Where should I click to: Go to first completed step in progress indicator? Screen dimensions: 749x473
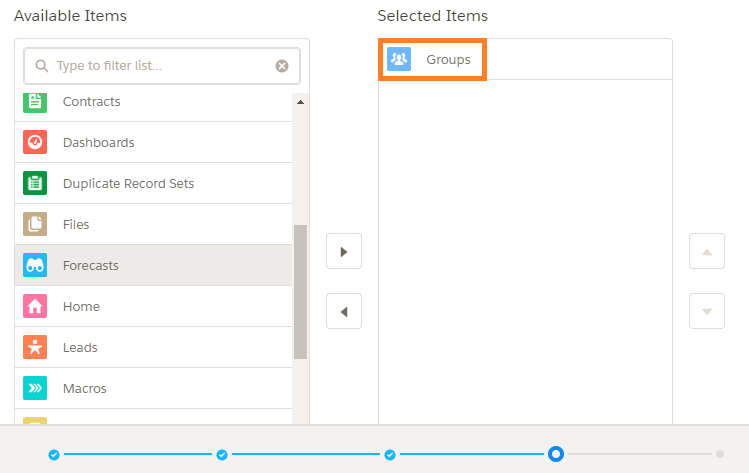coord(54,454)
